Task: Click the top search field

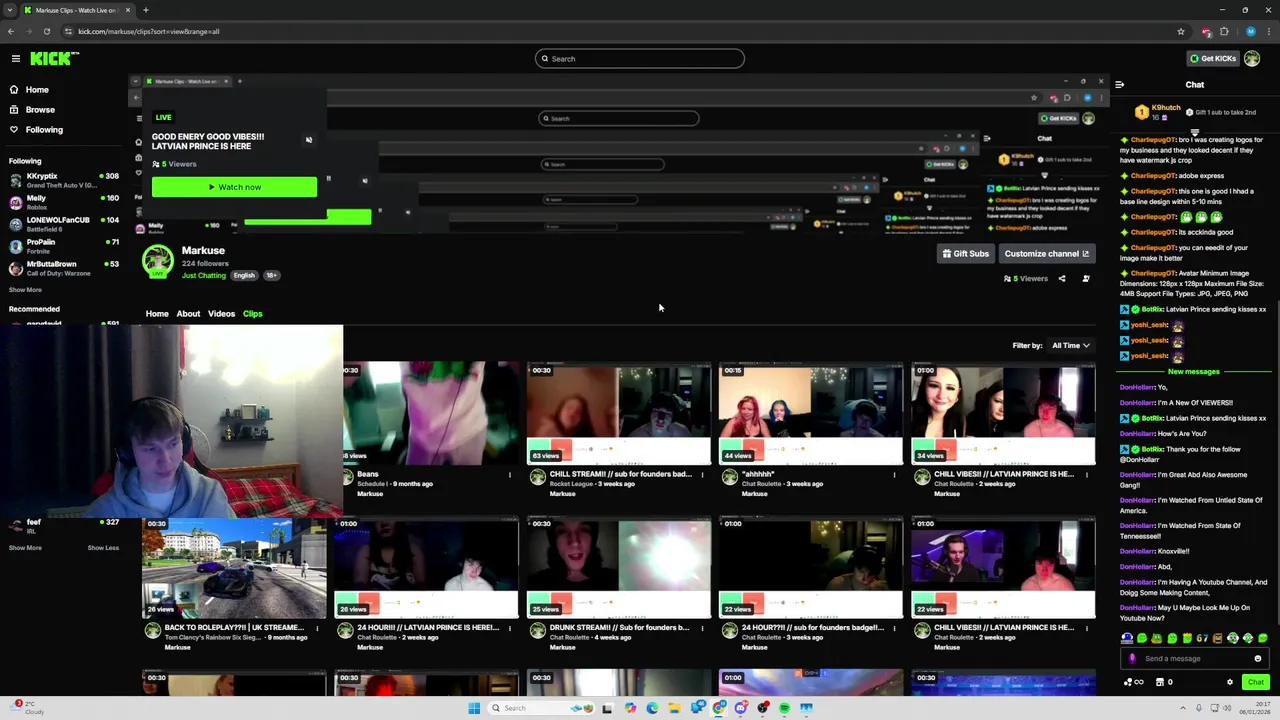Action: (640, 59)
